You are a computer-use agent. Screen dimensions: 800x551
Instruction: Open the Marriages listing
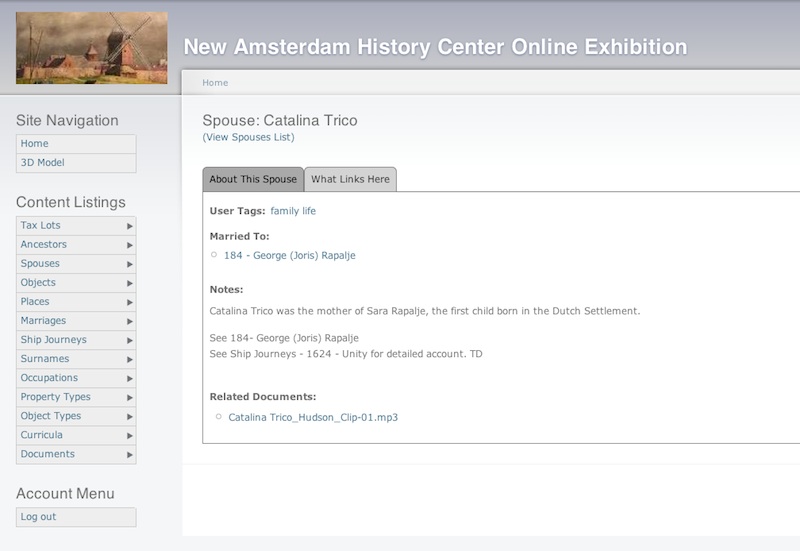click(x=43, y=321)
